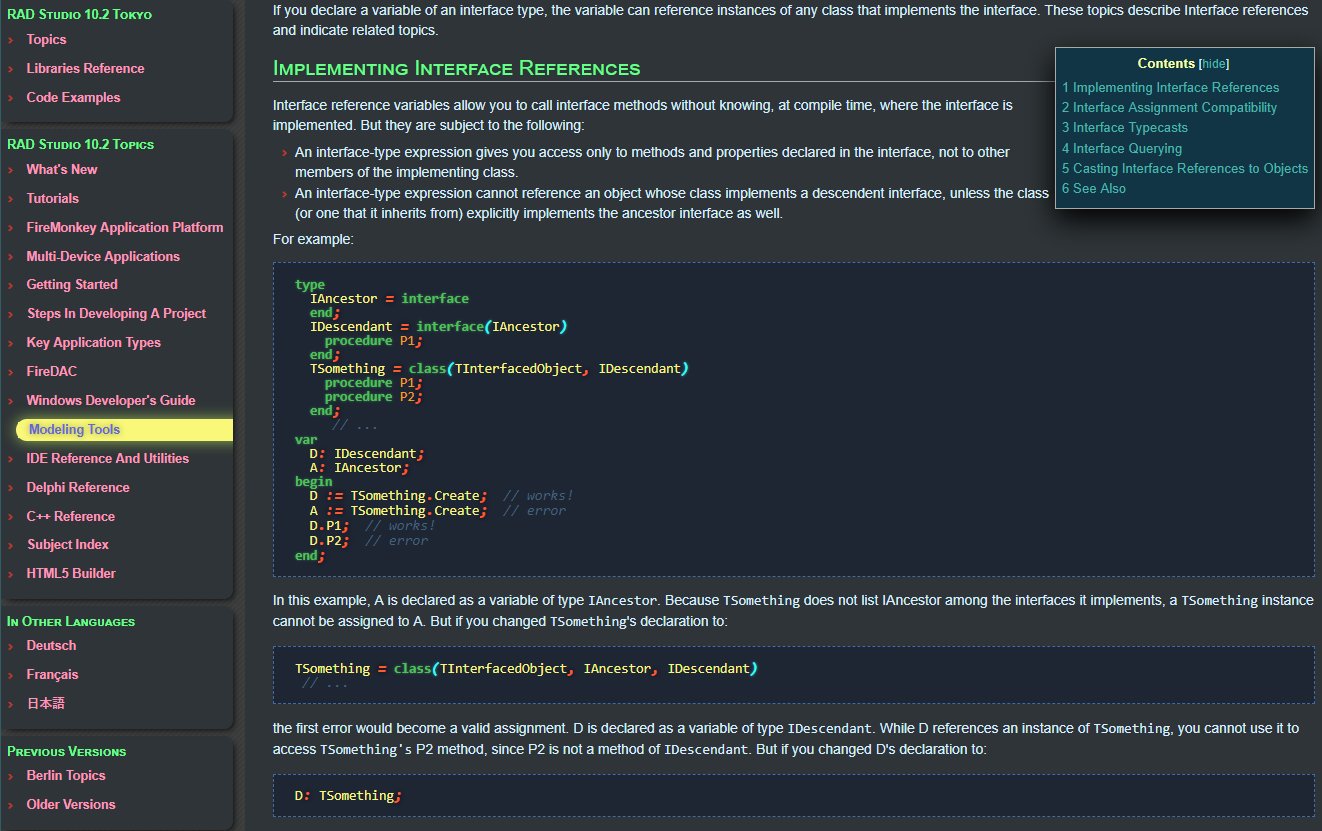
Task: Click the highlighted Modeling Tools item
Action: pos(74,430)
